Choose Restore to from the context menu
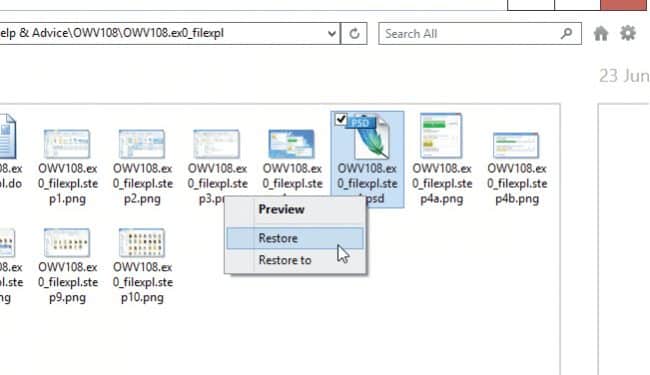Screen dimensions: 650x375 click(x=285, y=260)
